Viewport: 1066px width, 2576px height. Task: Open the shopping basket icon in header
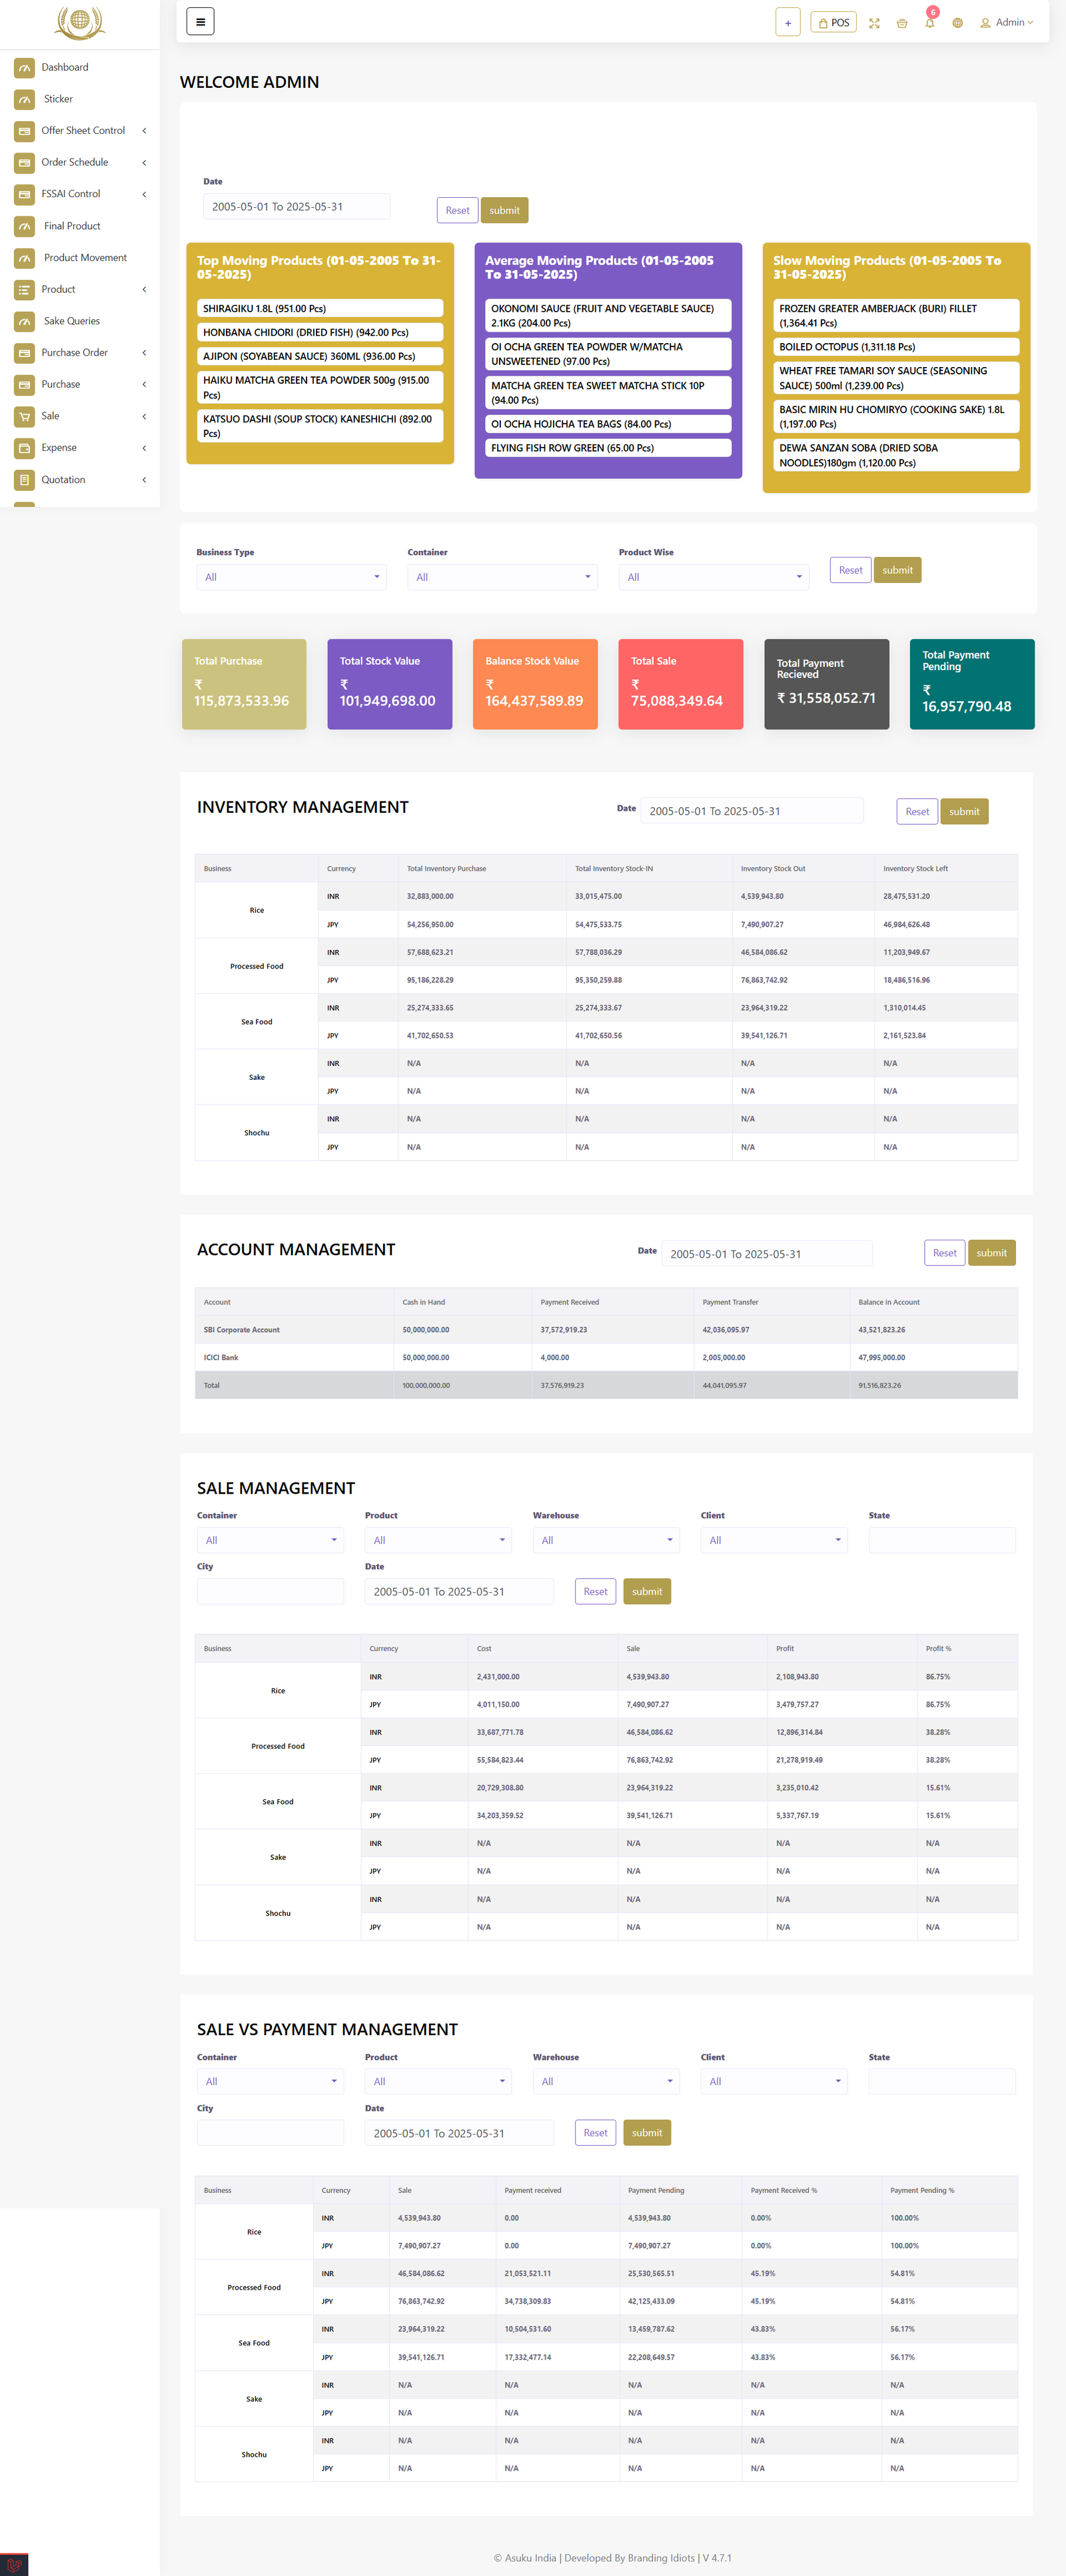902,23
